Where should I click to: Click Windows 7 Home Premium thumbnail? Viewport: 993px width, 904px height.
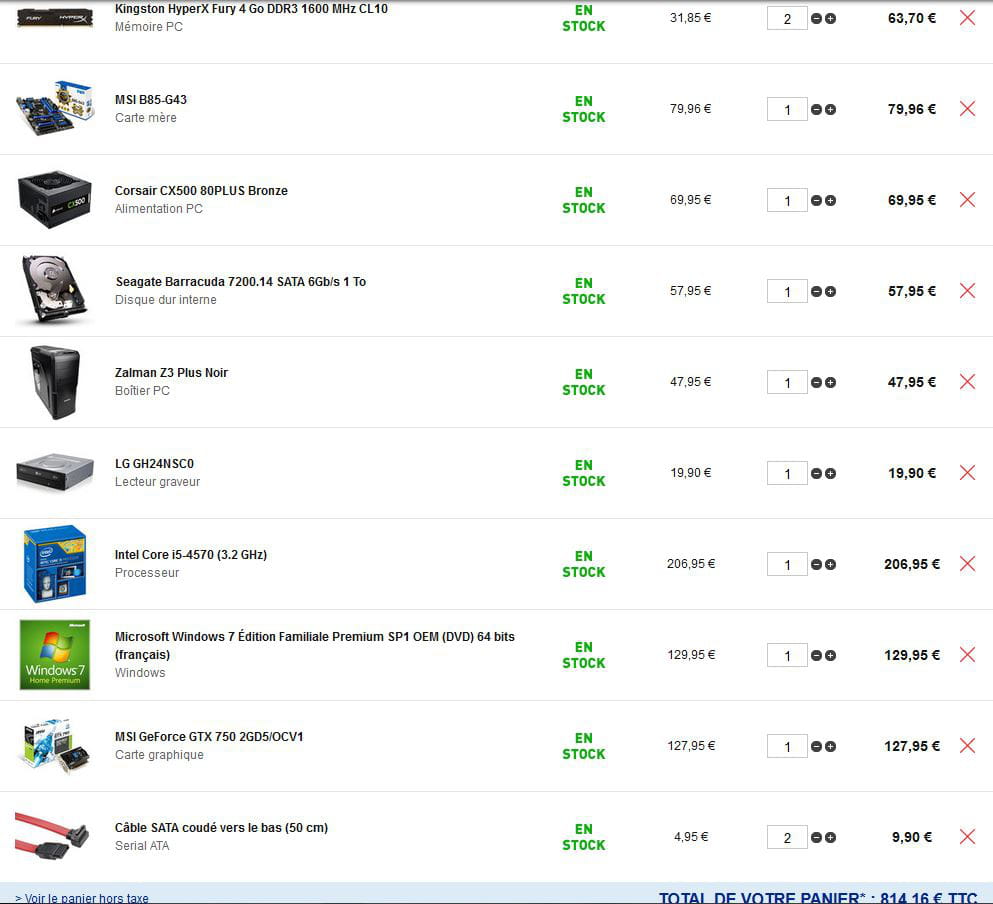(x=54, y=654)
